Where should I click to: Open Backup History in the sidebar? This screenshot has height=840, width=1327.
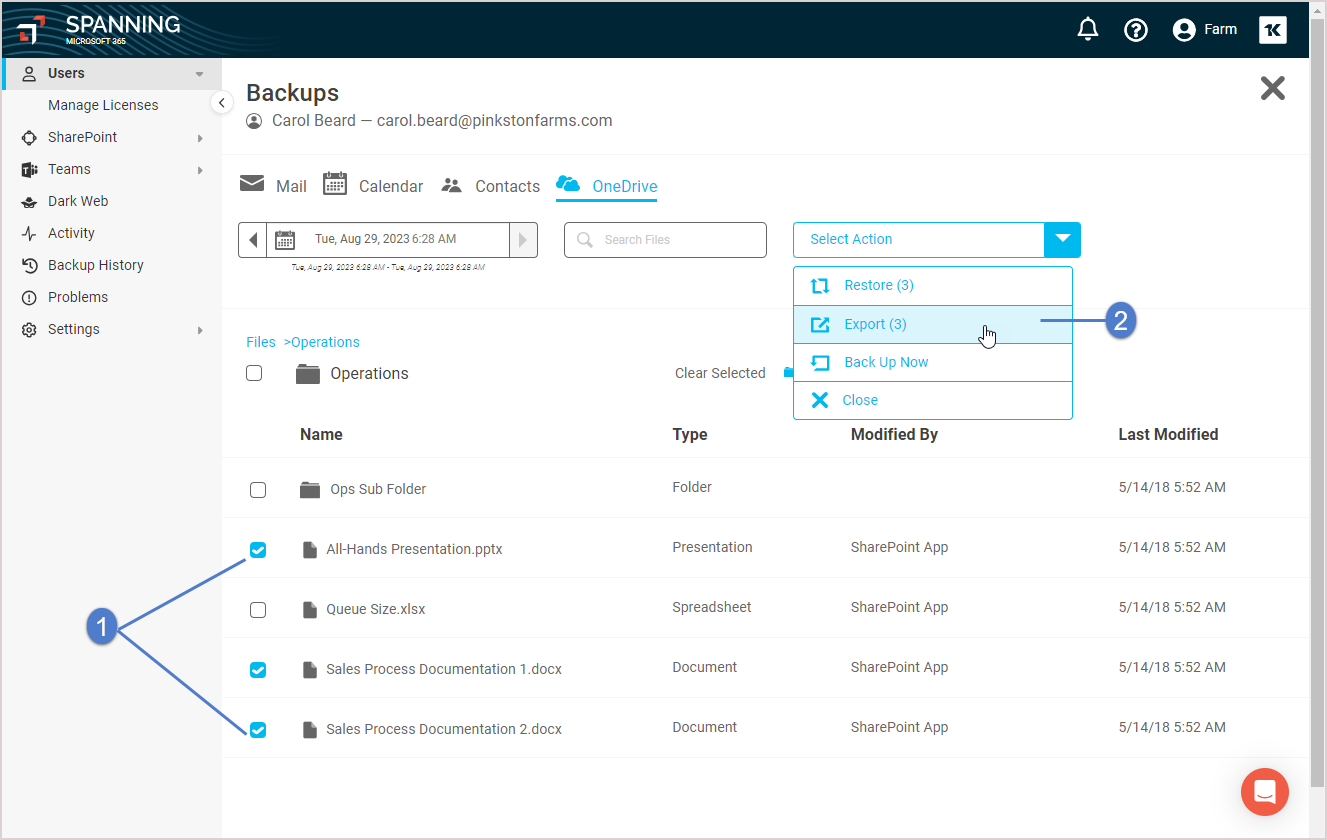95,265
